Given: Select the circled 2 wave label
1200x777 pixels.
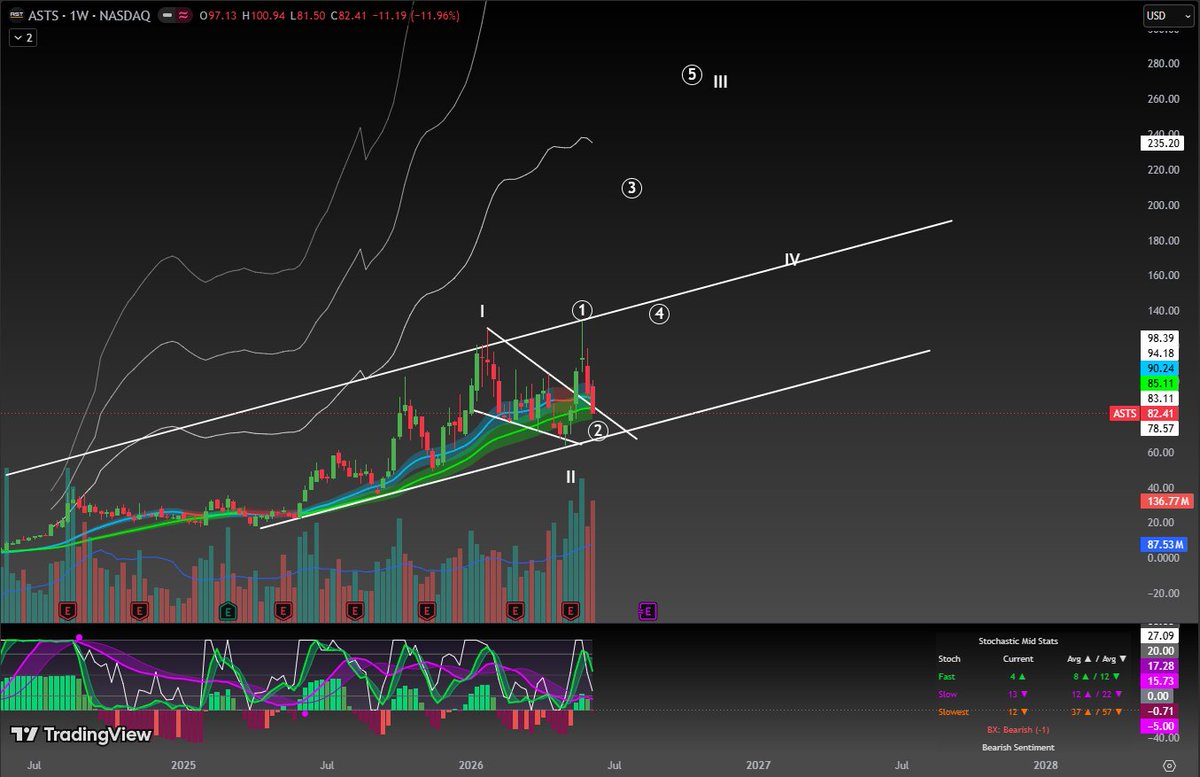Looking at the screenshot, I should point(597,431).
